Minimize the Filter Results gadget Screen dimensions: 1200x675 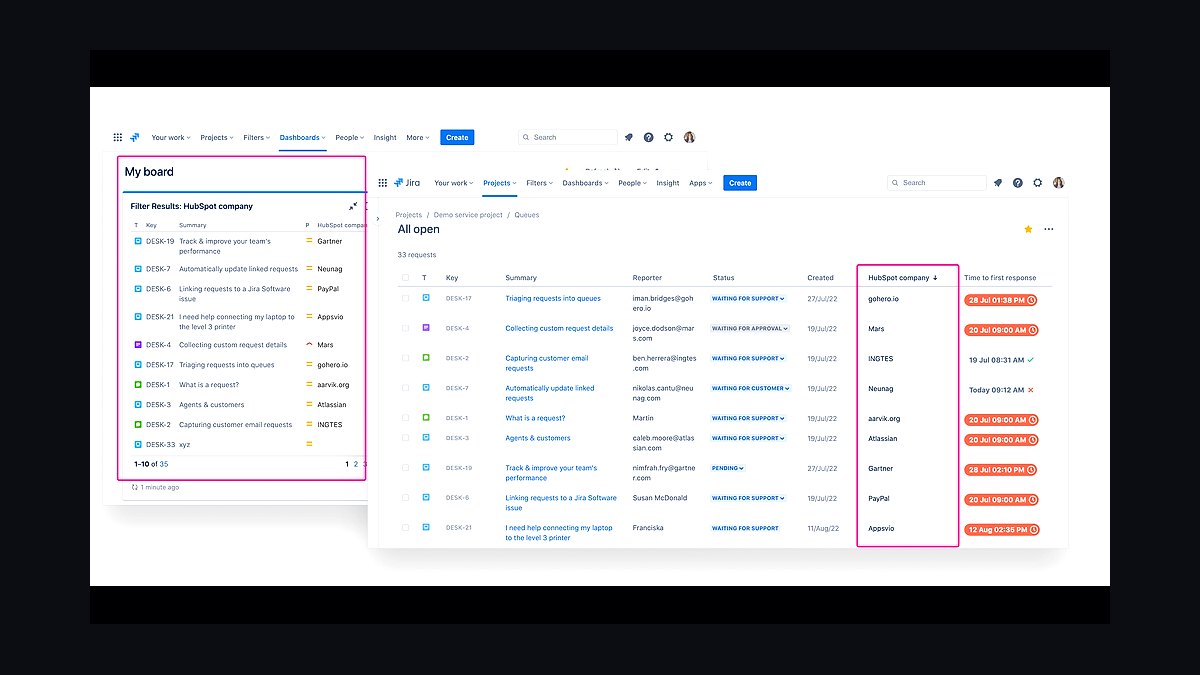[x=353, y=206]
